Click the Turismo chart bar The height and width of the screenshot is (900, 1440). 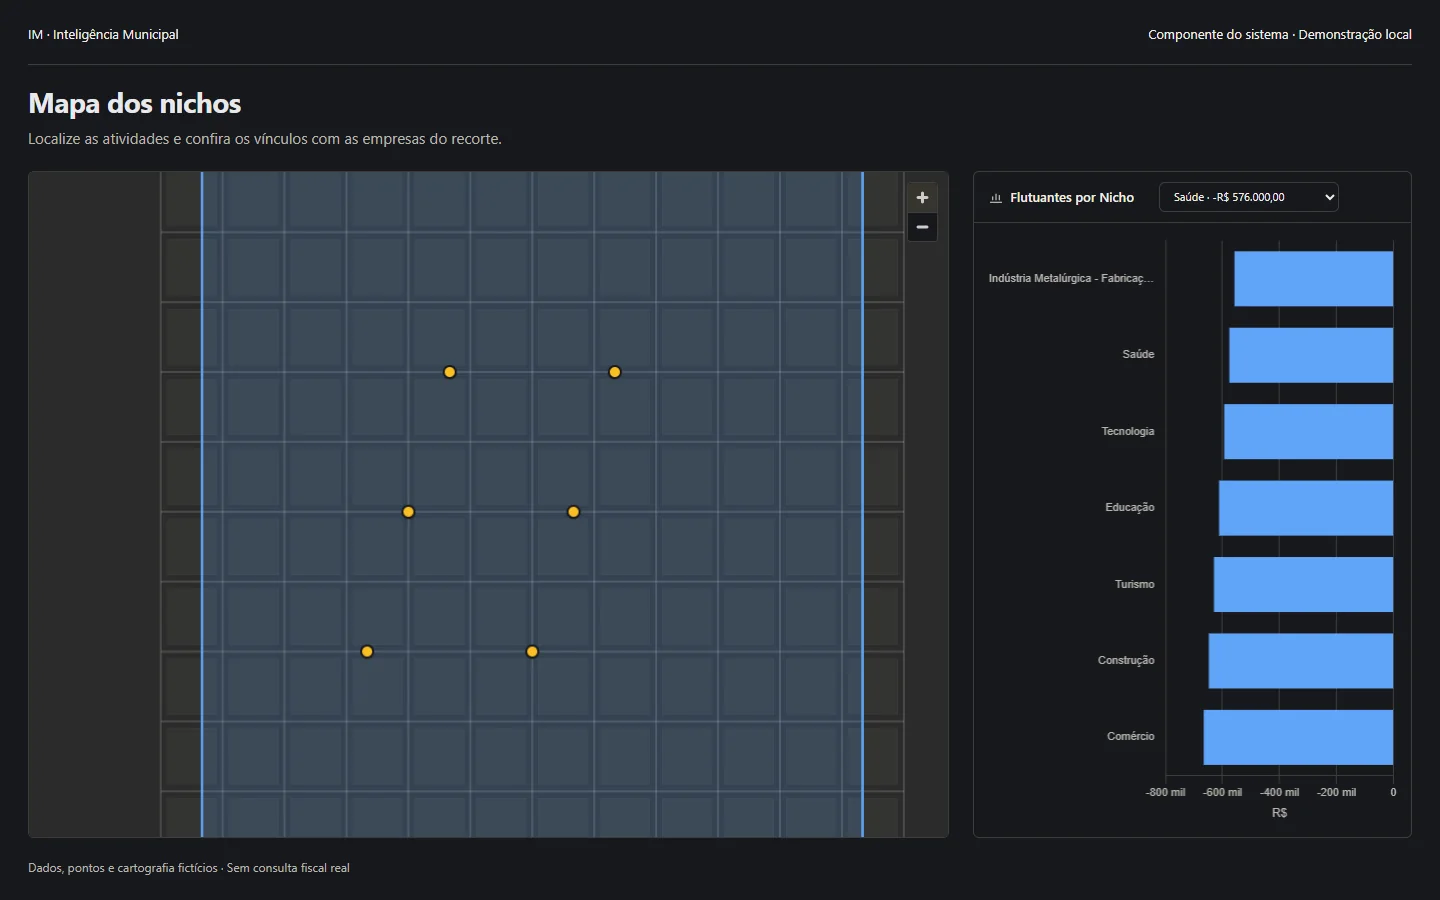click(x=1303, y=584)
